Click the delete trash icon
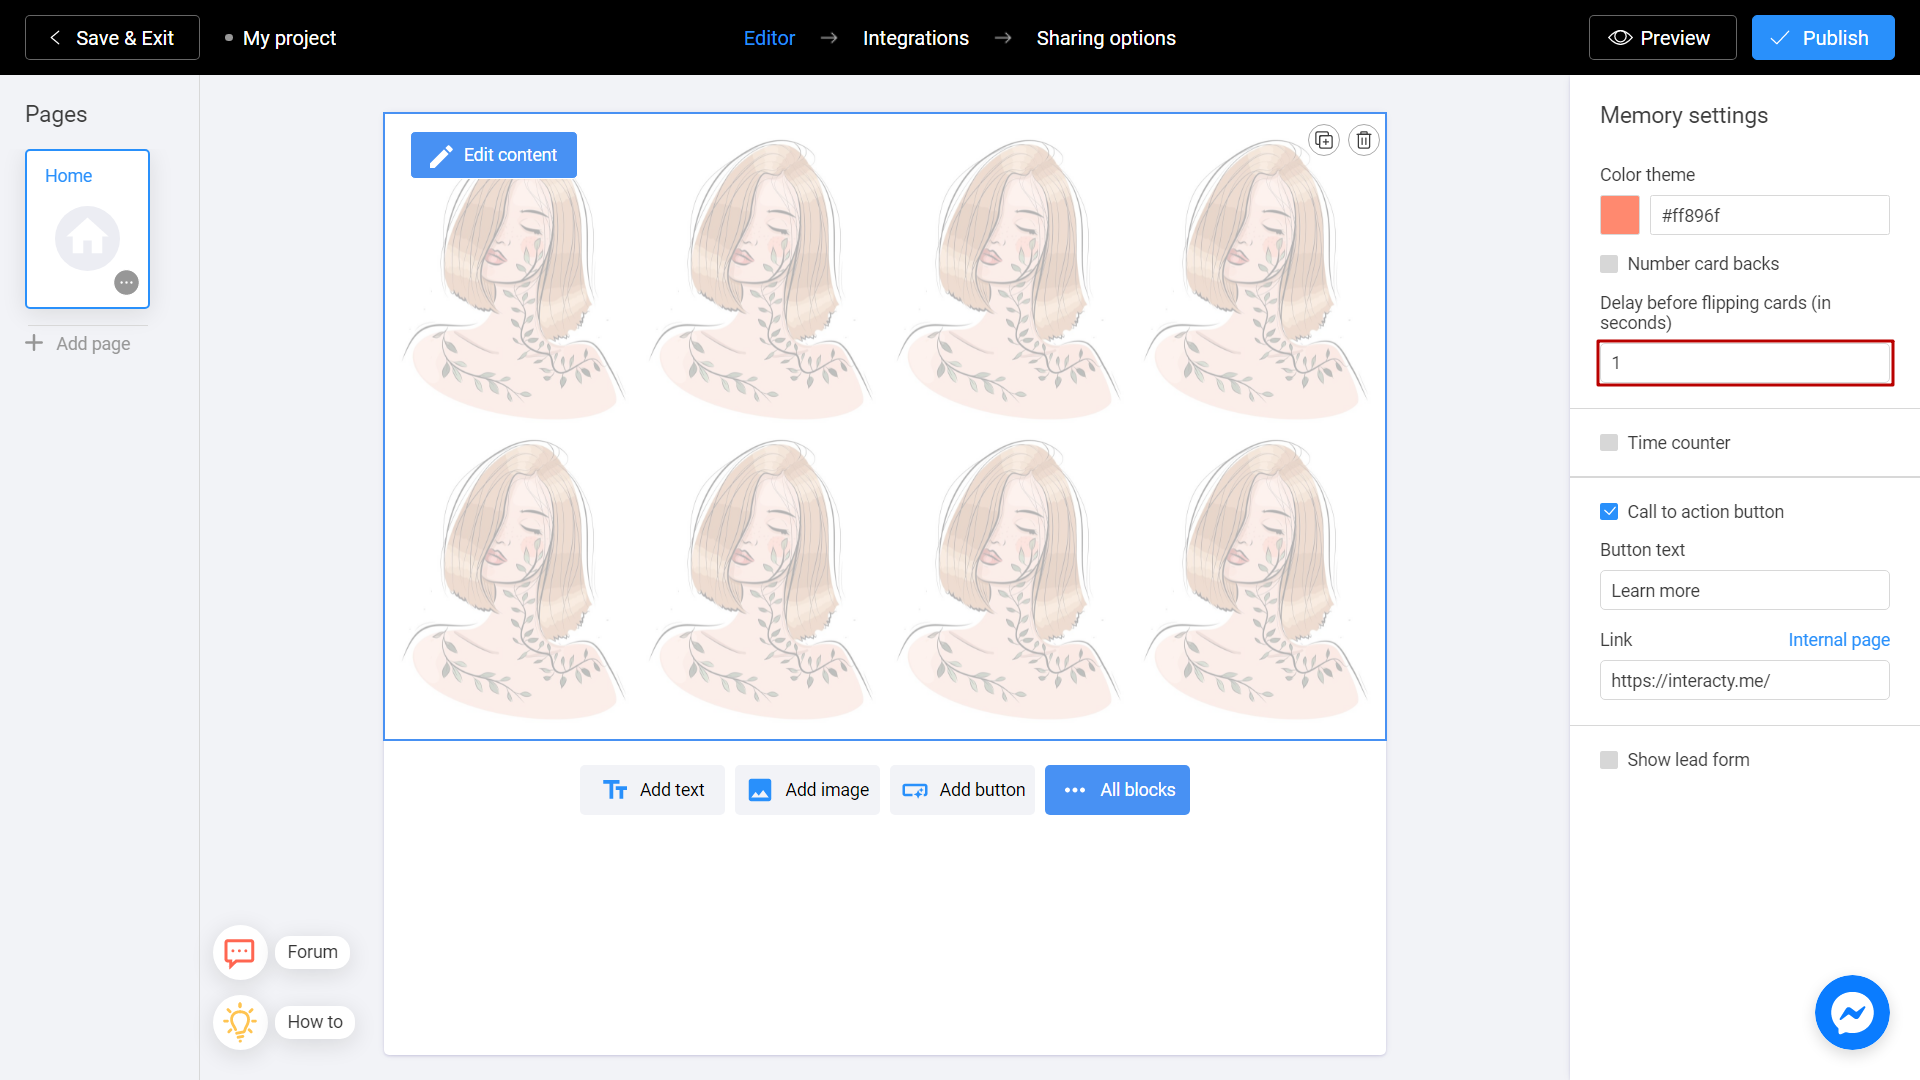The width and height of the screenshot is (1920, 1080). (x=1364, y=140)
